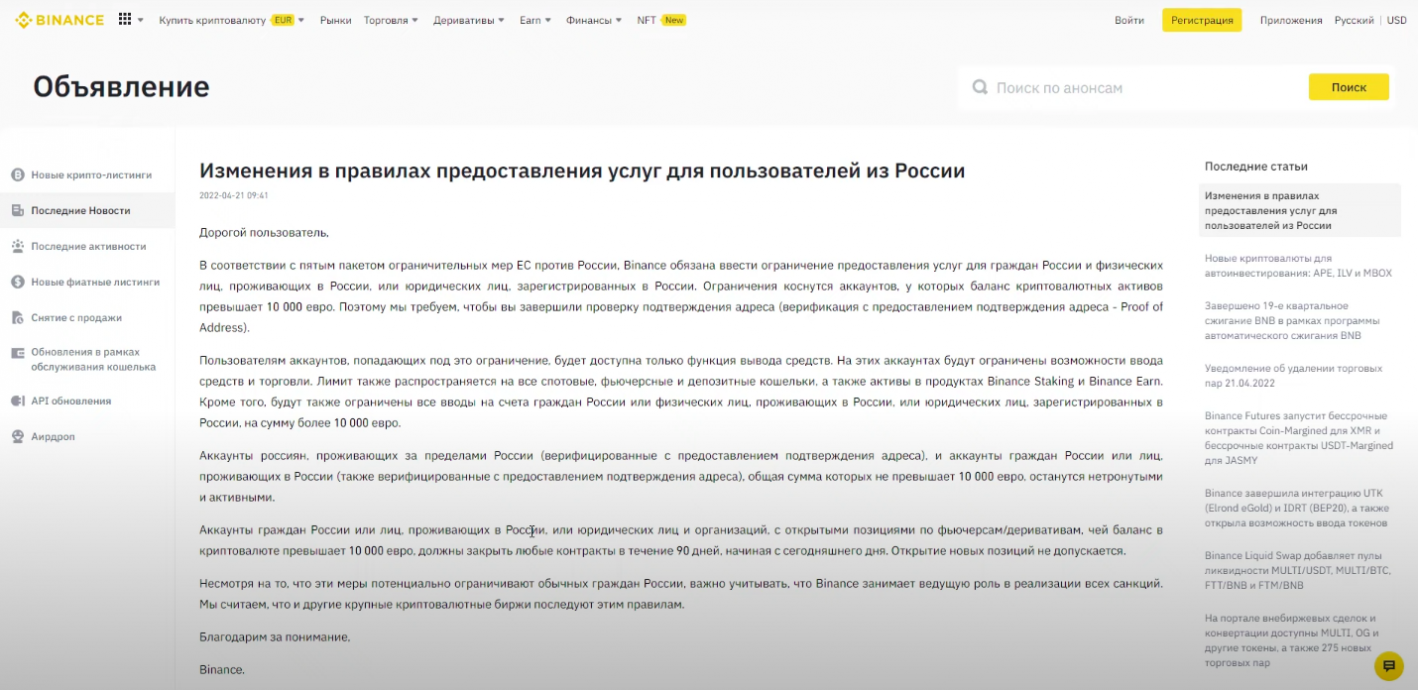Viewport: 1418px width, 690px height.
Task: Open the EUR currency selector badge
Action: [x=283, y=20]
